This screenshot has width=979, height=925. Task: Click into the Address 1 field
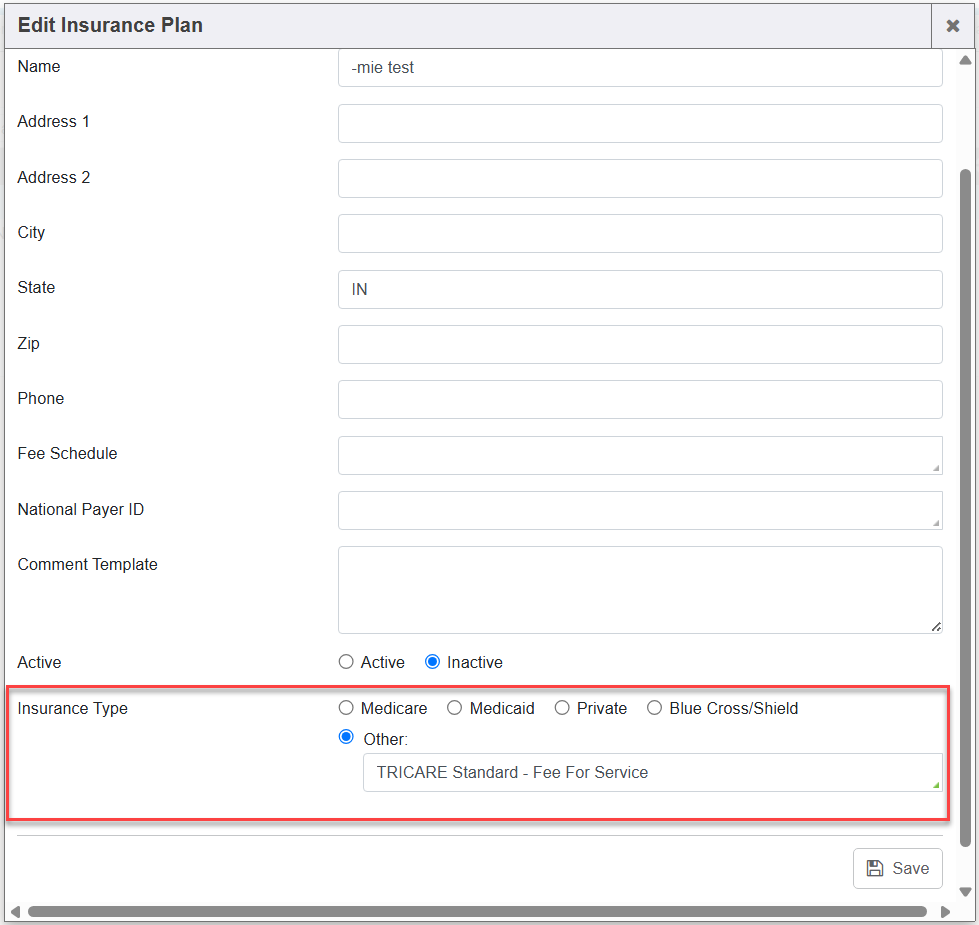640,124
